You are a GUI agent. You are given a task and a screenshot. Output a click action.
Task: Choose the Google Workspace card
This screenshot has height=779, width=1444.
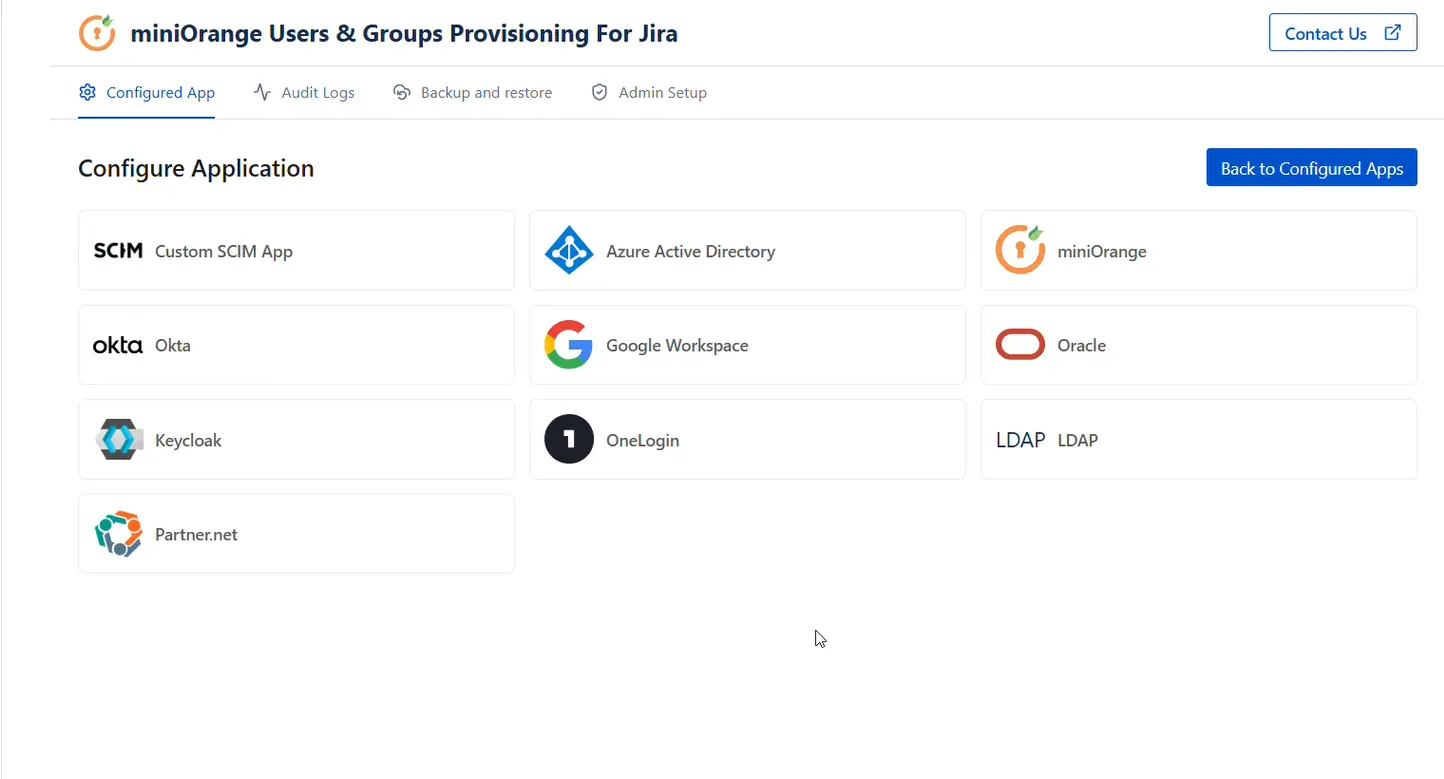click(x=747, y=345)
